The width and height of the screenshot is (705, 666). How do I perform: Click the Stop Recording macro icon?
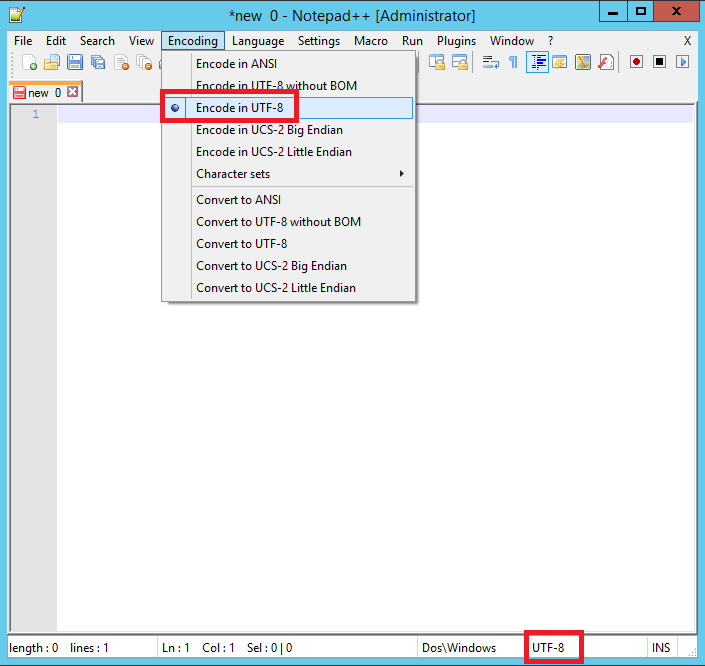click(x=659, y=62)
